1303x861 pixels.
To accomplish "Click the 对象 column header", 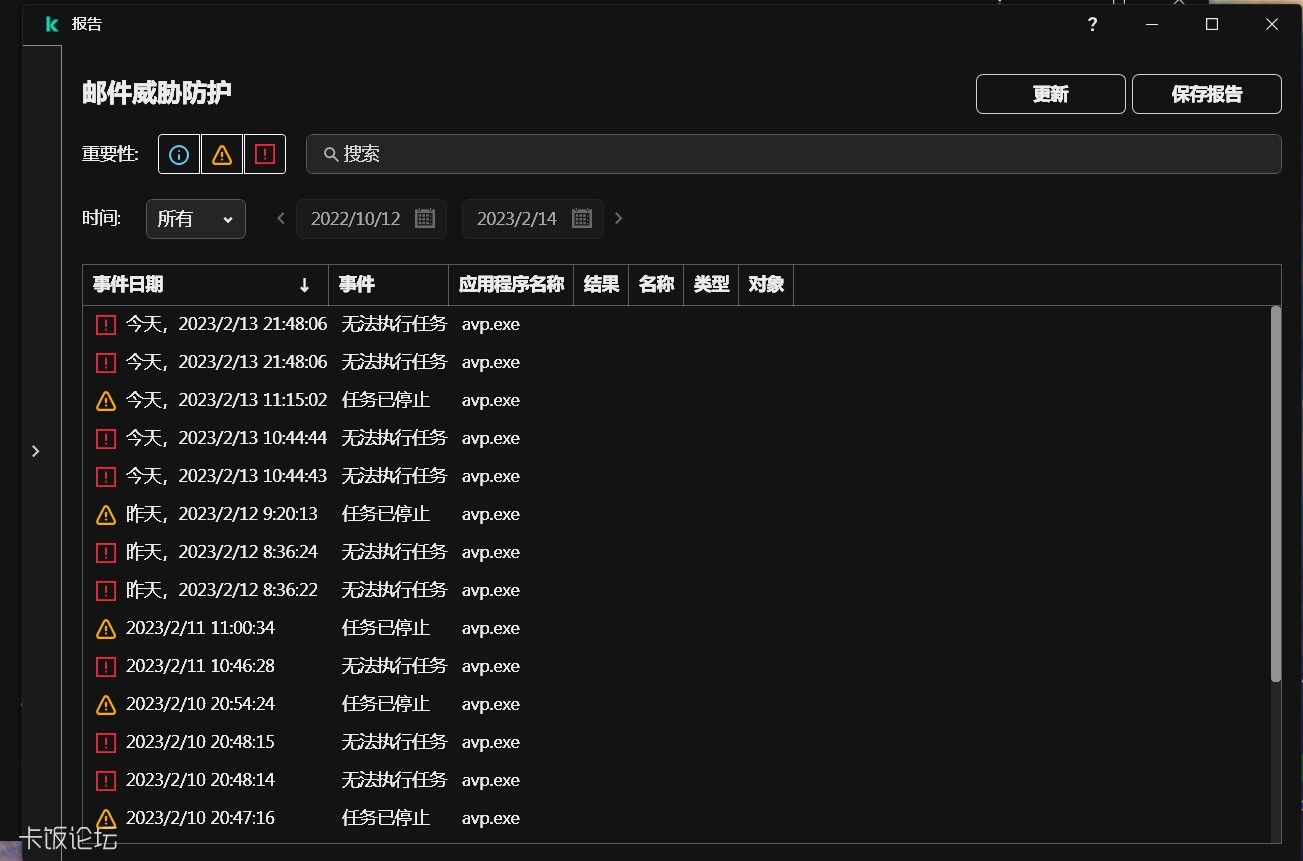I will pos(766,285).
